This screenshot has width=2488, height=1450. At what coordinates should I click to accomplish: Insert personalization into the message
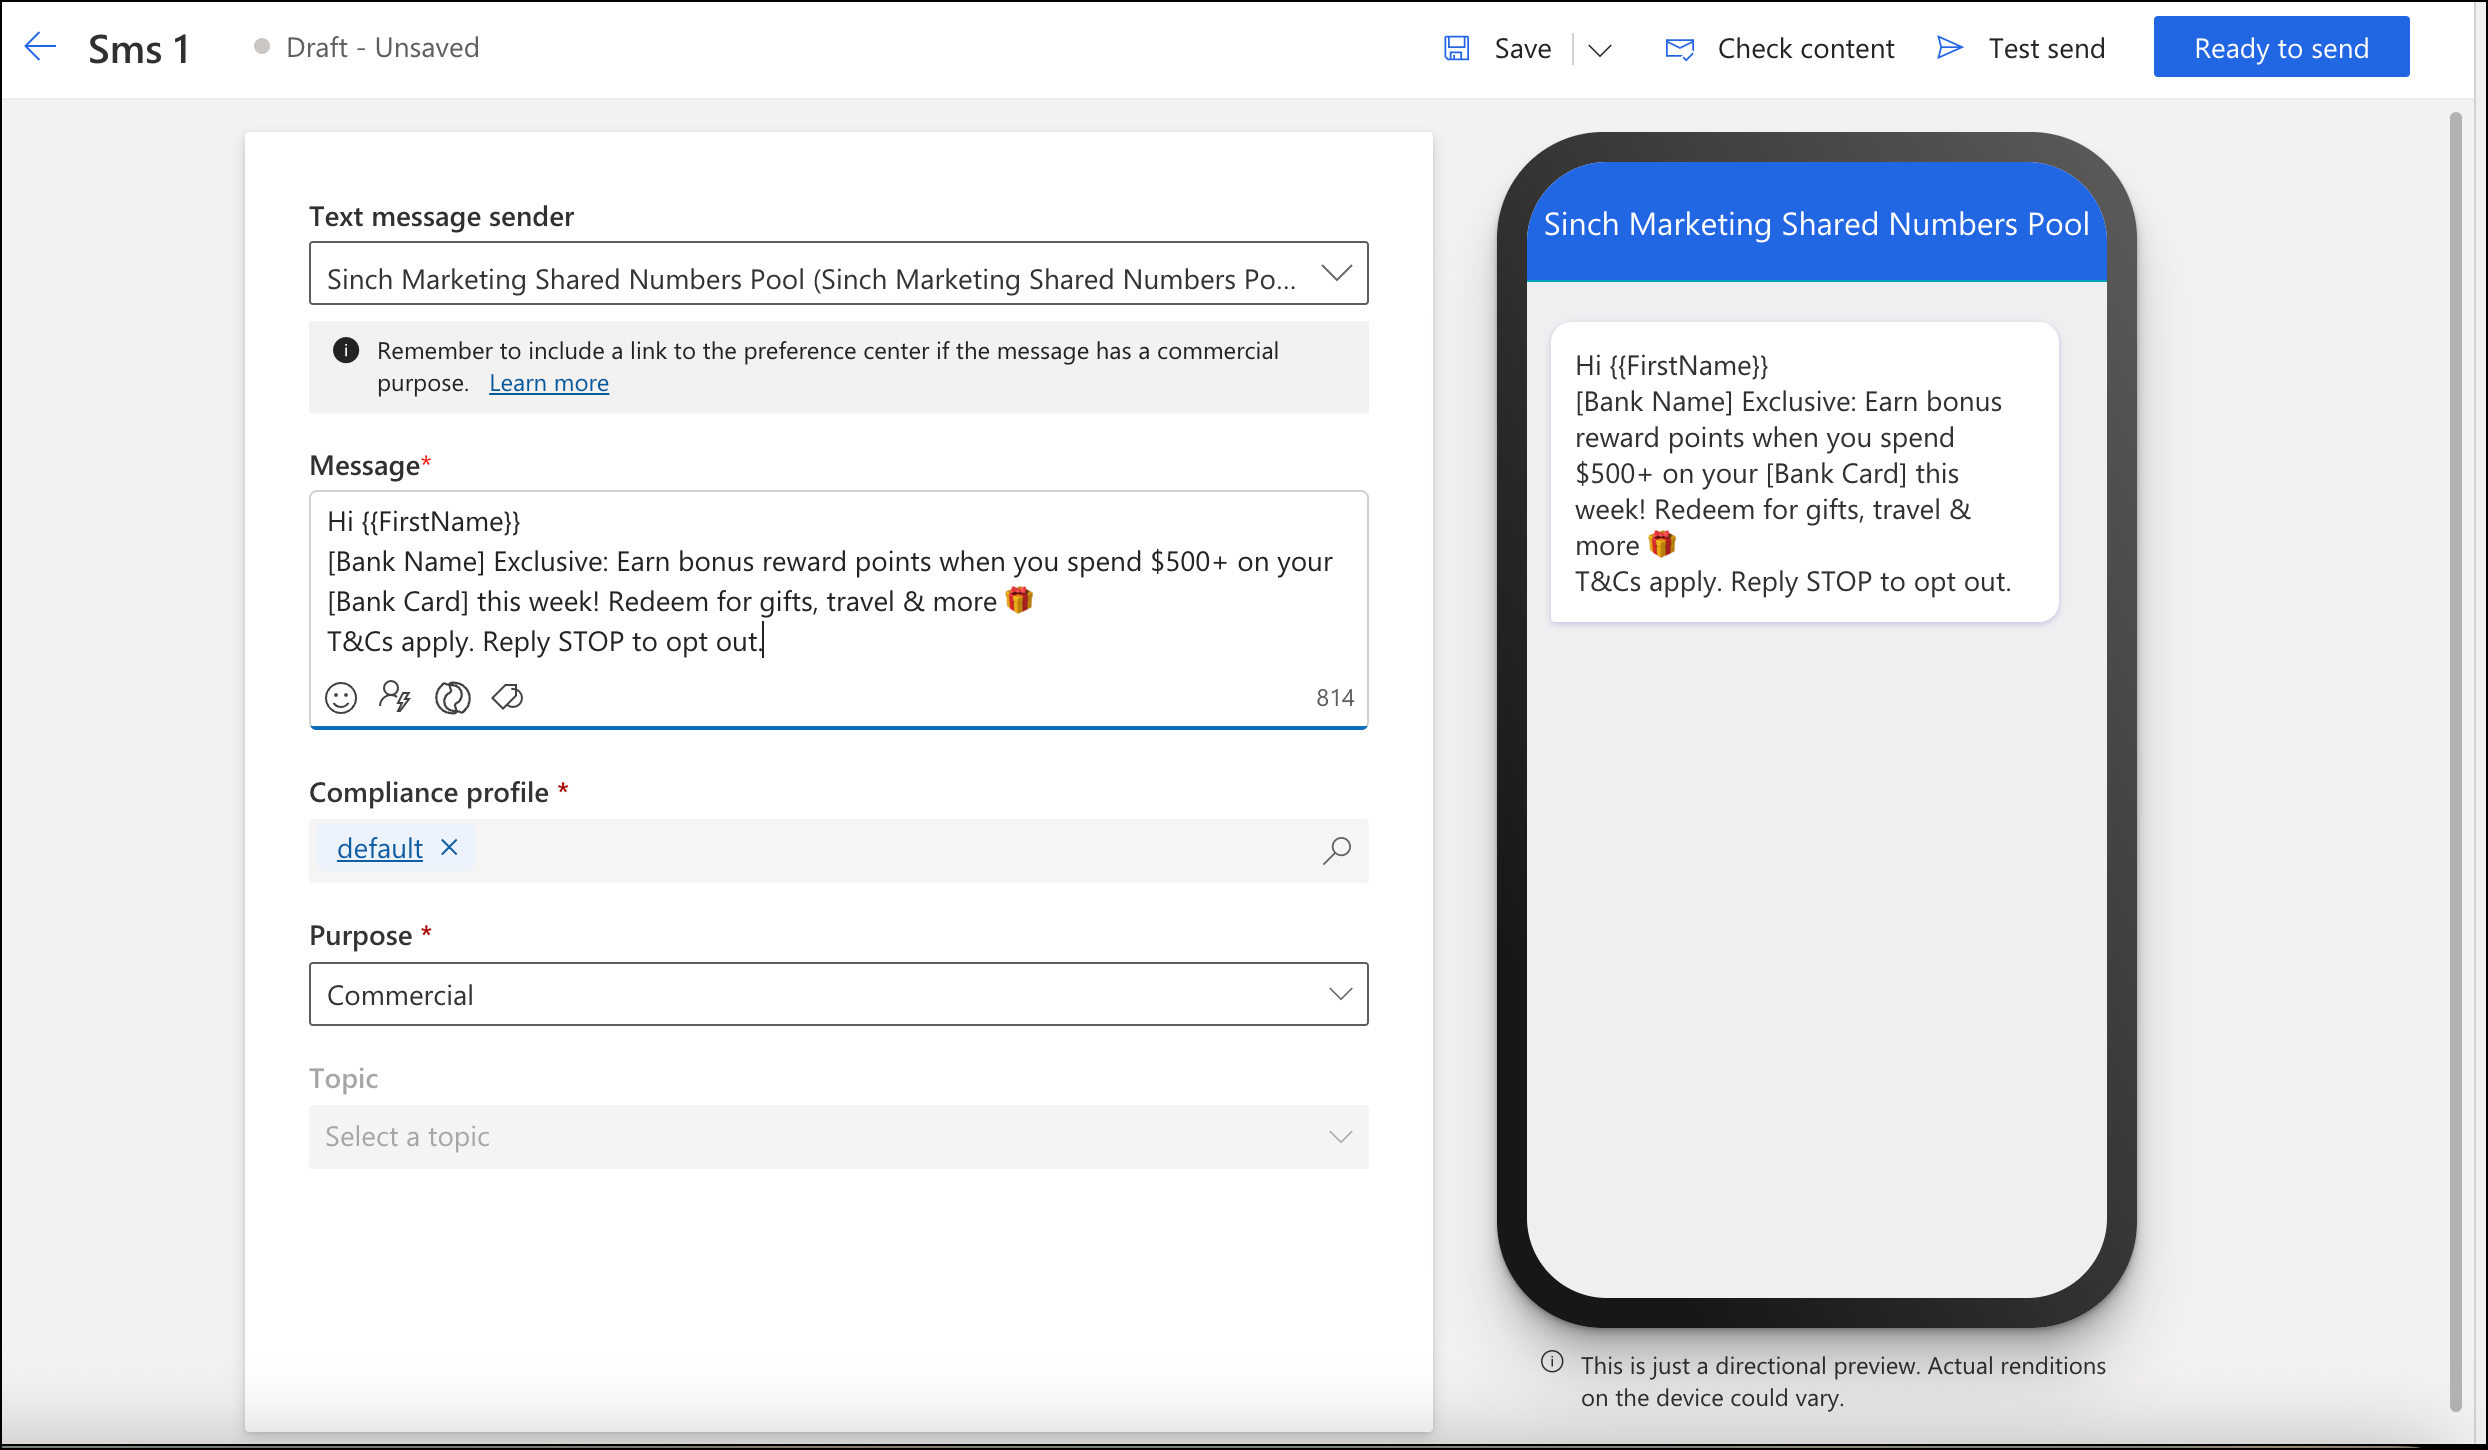396,697
